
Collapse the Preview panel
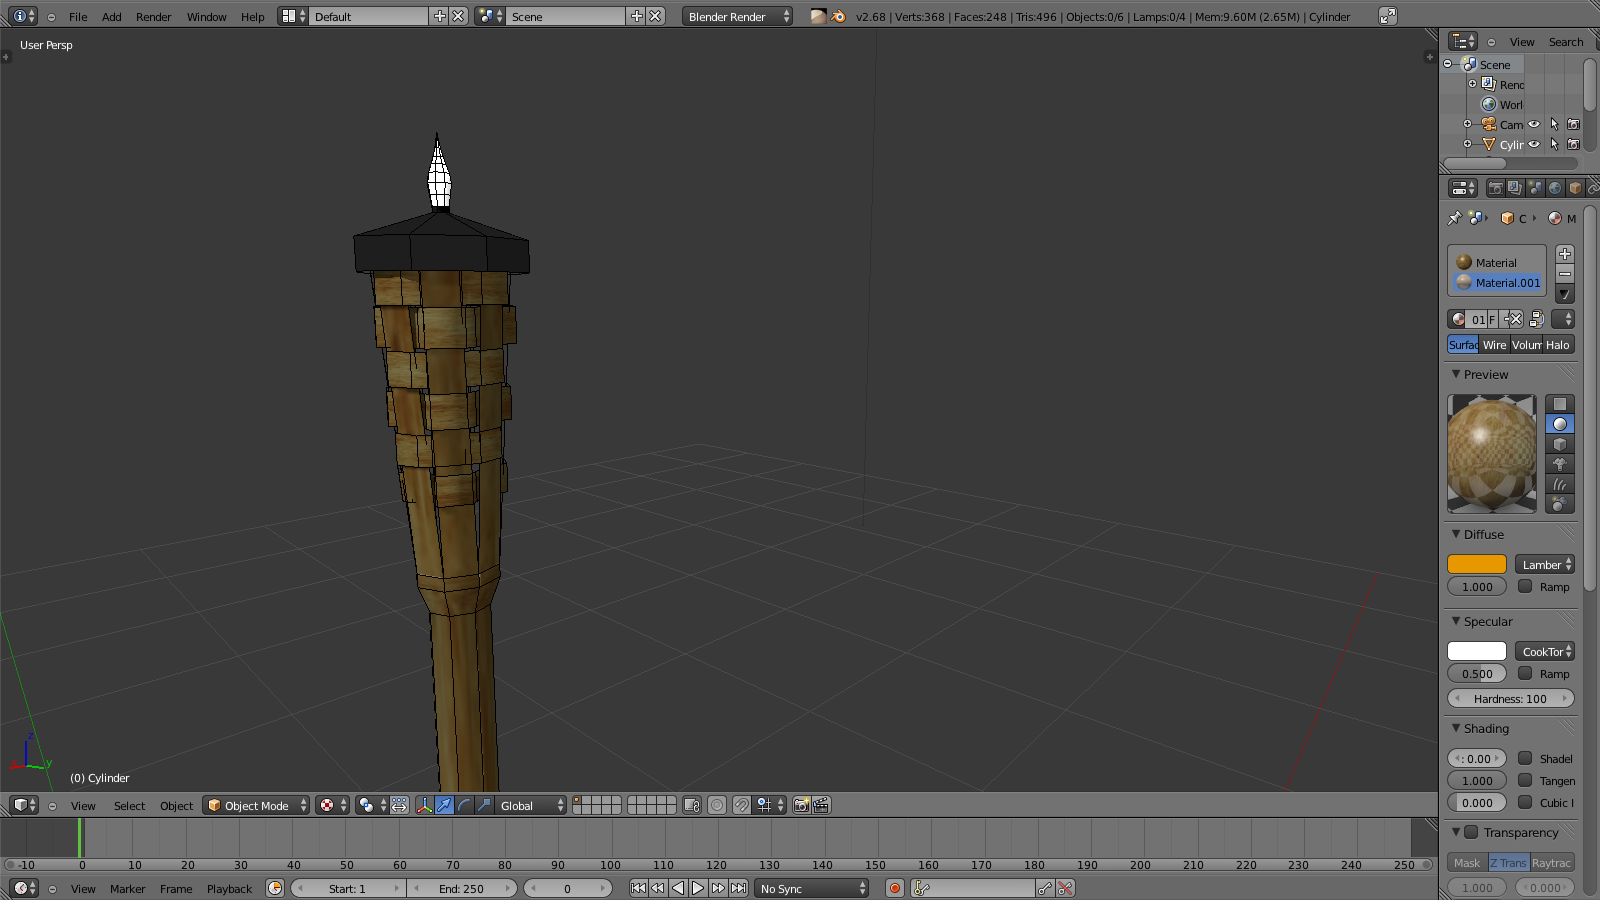point(1456,374)
